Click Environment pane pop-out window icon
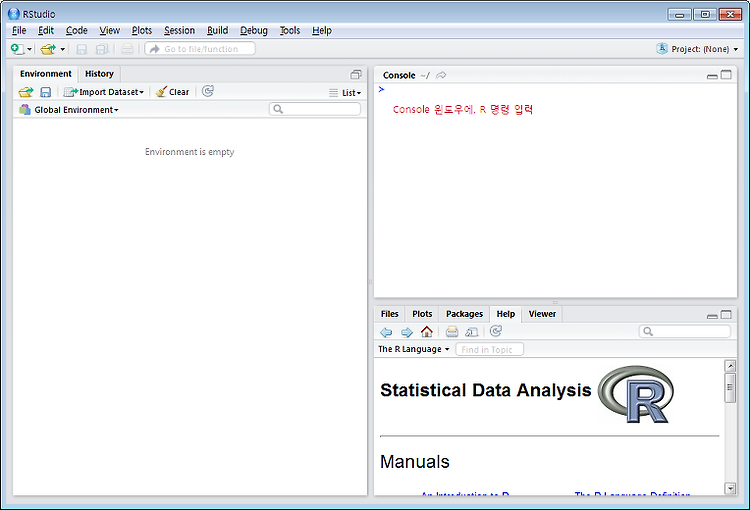 pyautogui.click(x=356, y=74)
